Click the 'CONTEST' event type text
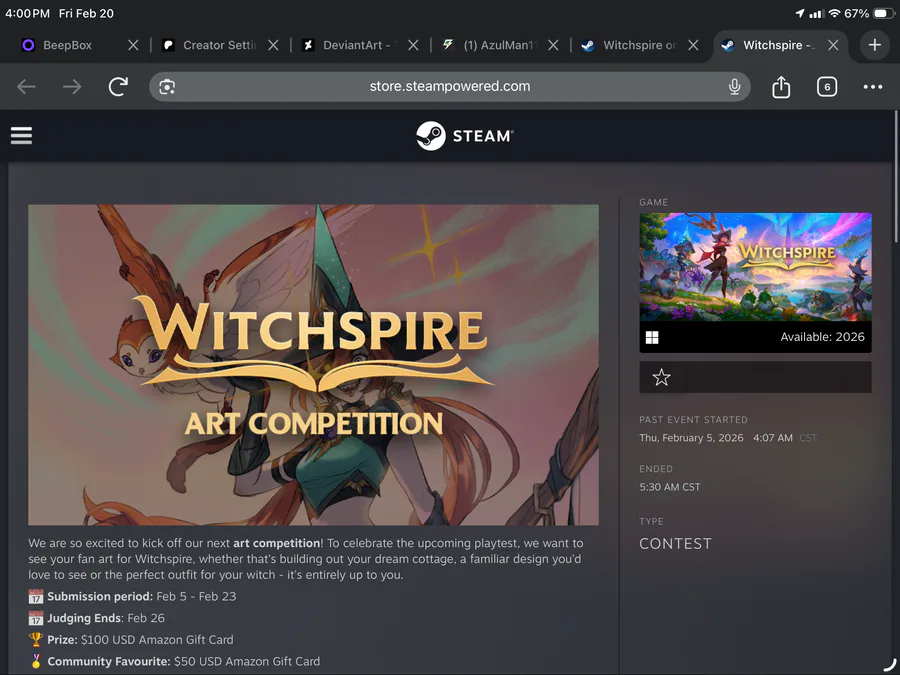The image size is (900, 675). coord(675,544)
